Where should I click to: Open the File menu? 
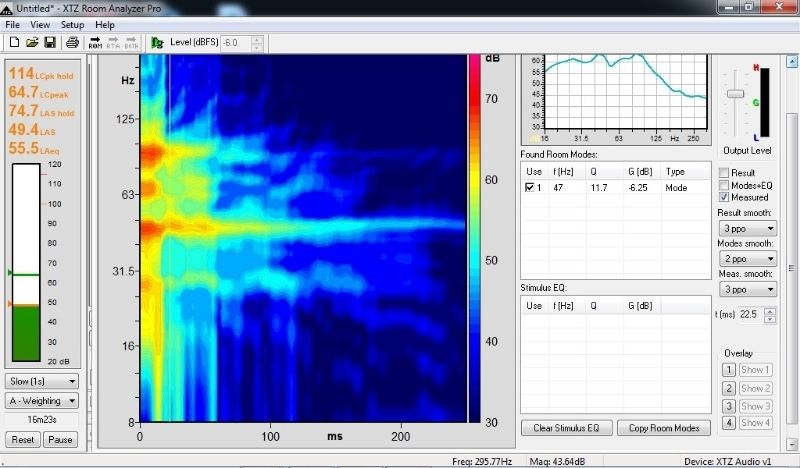click(12, 24)
